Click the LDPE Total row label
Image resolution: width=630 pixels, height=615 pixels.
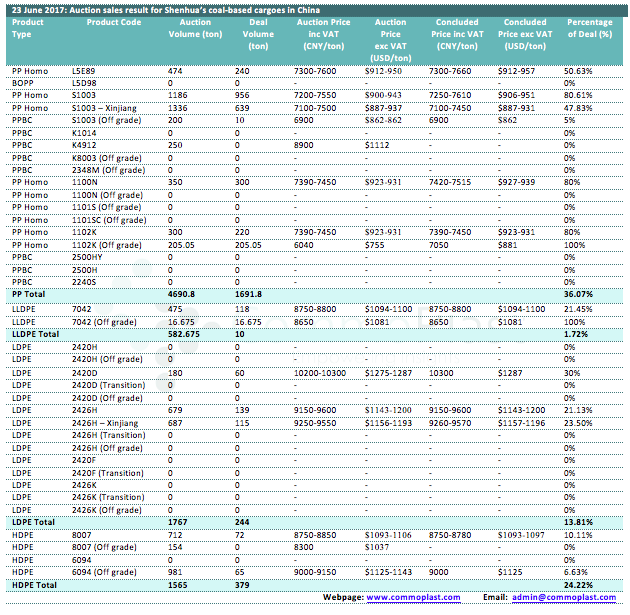[34, 522]
